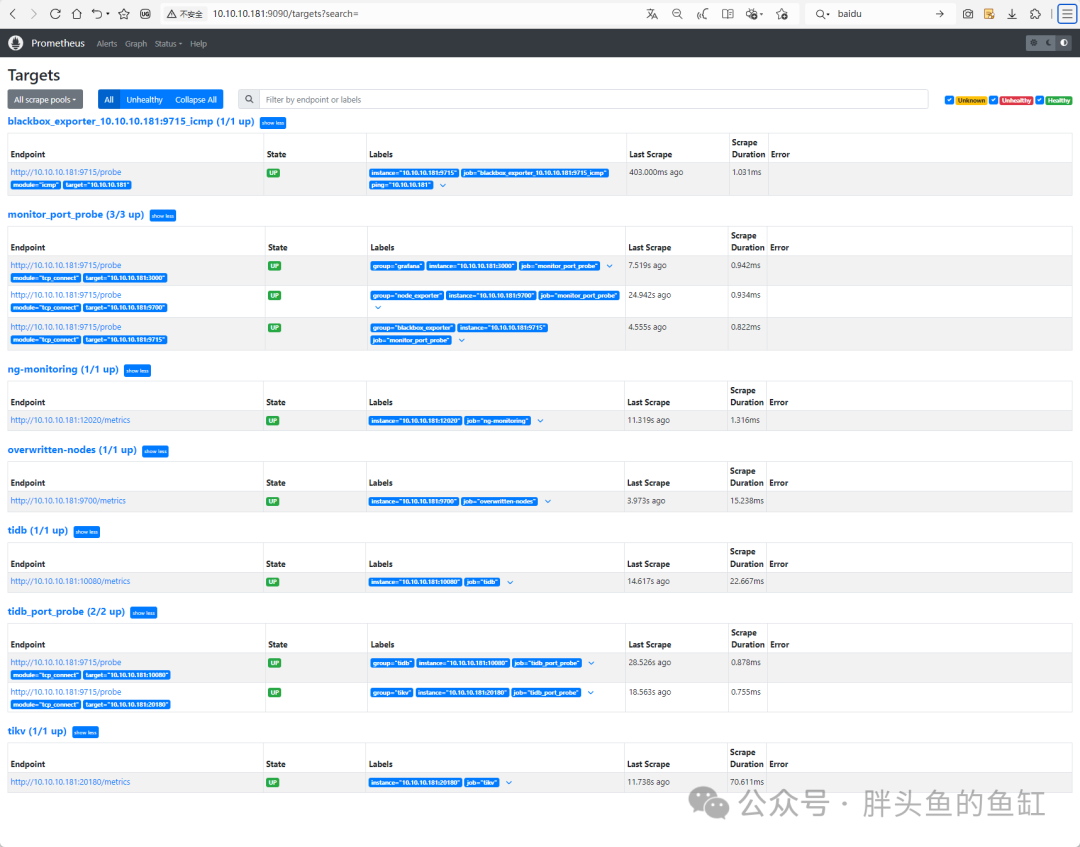Click show less next to tidb_port_probe

click(144, 613)
